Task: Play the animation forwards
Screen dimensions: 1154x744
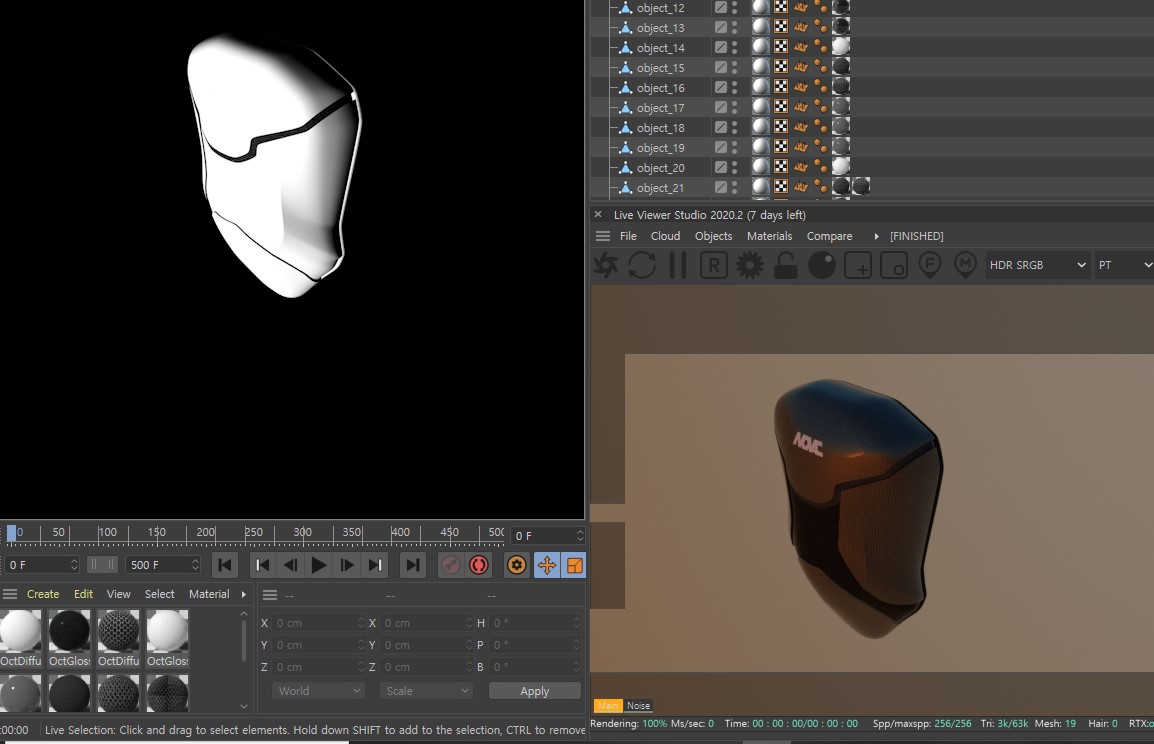Action: click(x=319, y=565)
